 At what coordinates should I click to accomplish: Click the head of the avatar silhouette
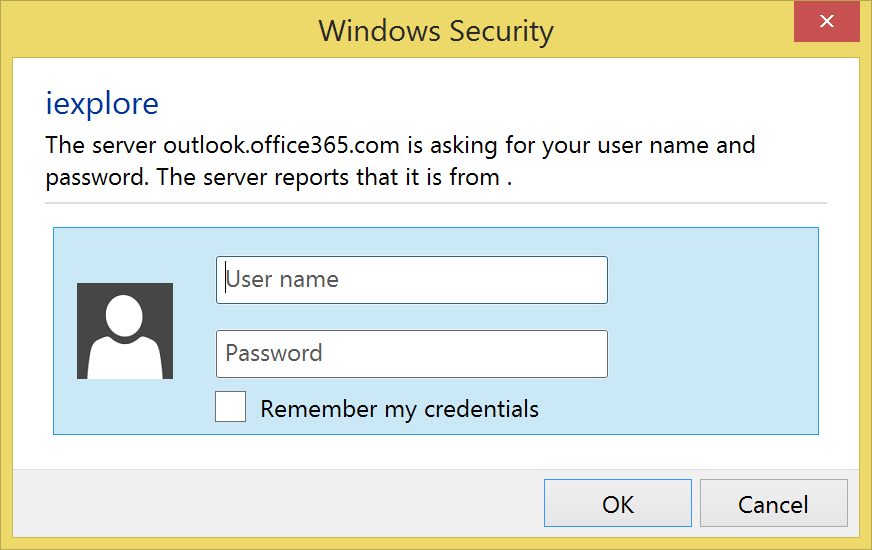125,315
